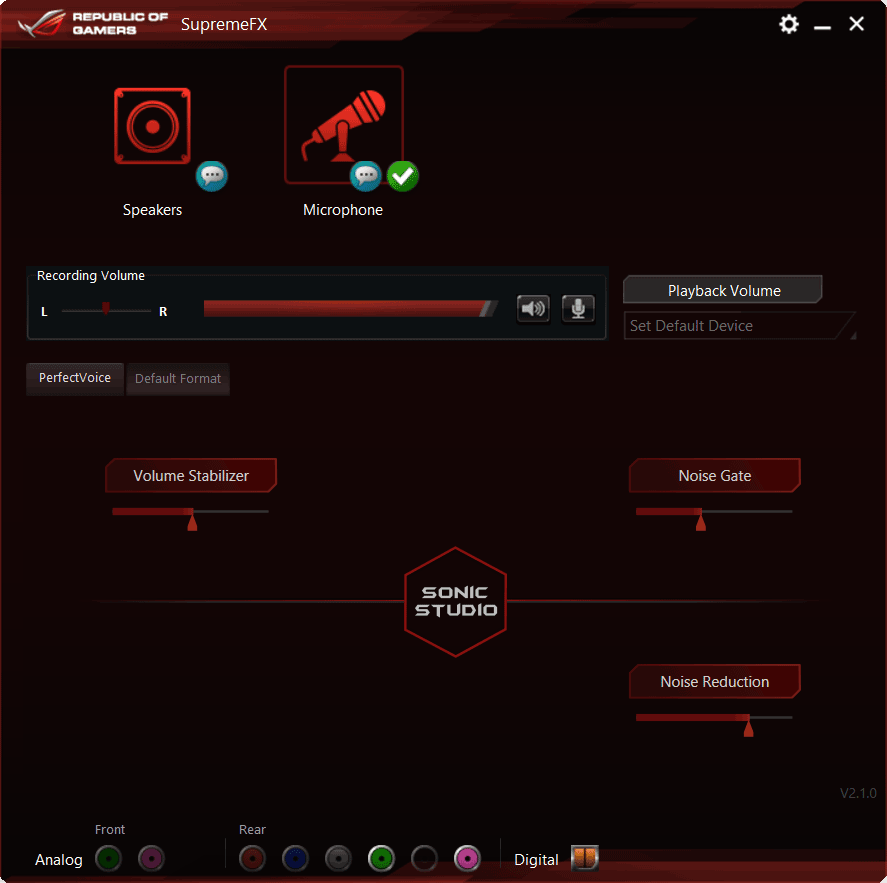
Task: Select the rear black analog jack
Action: 424,858
